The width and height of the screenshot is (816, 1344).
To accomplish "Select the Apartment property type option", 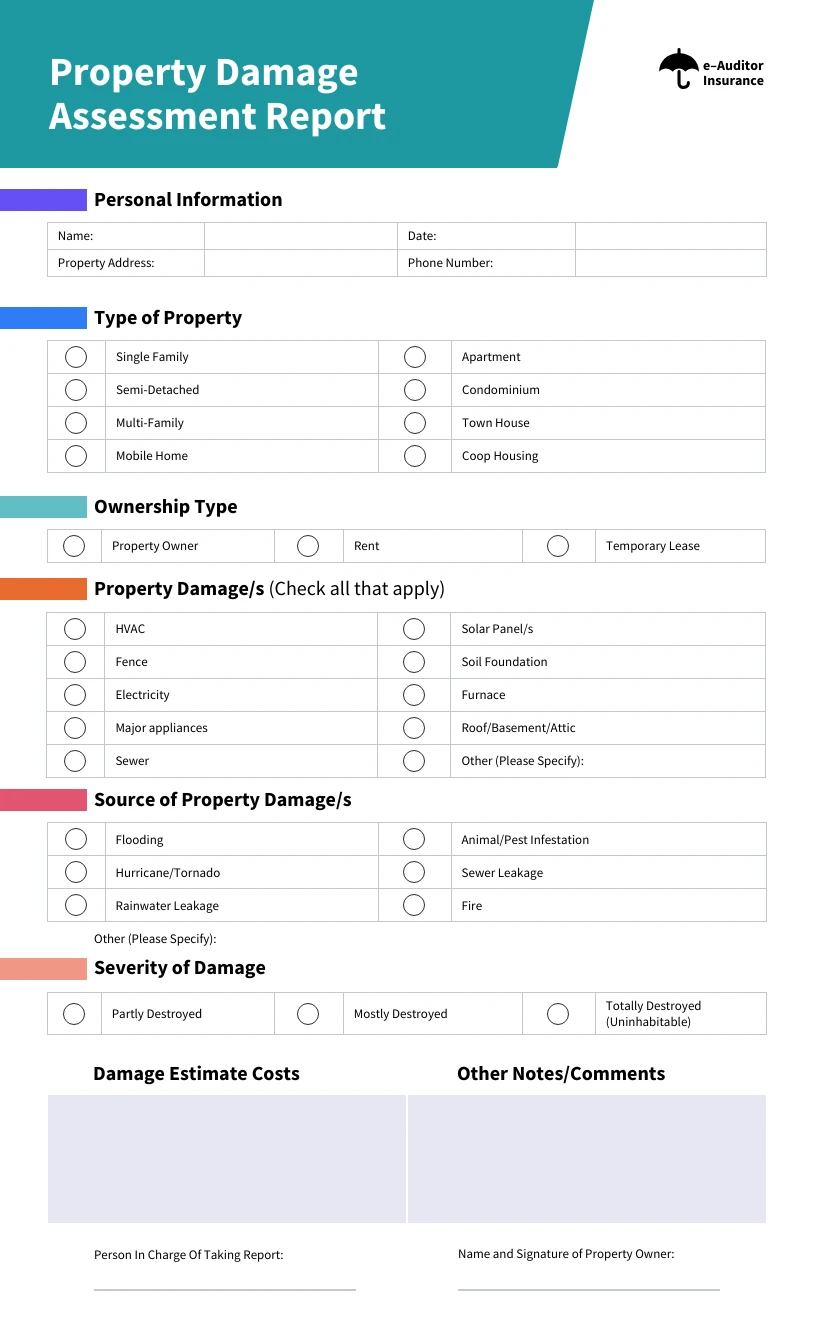I will pos(415,357).
